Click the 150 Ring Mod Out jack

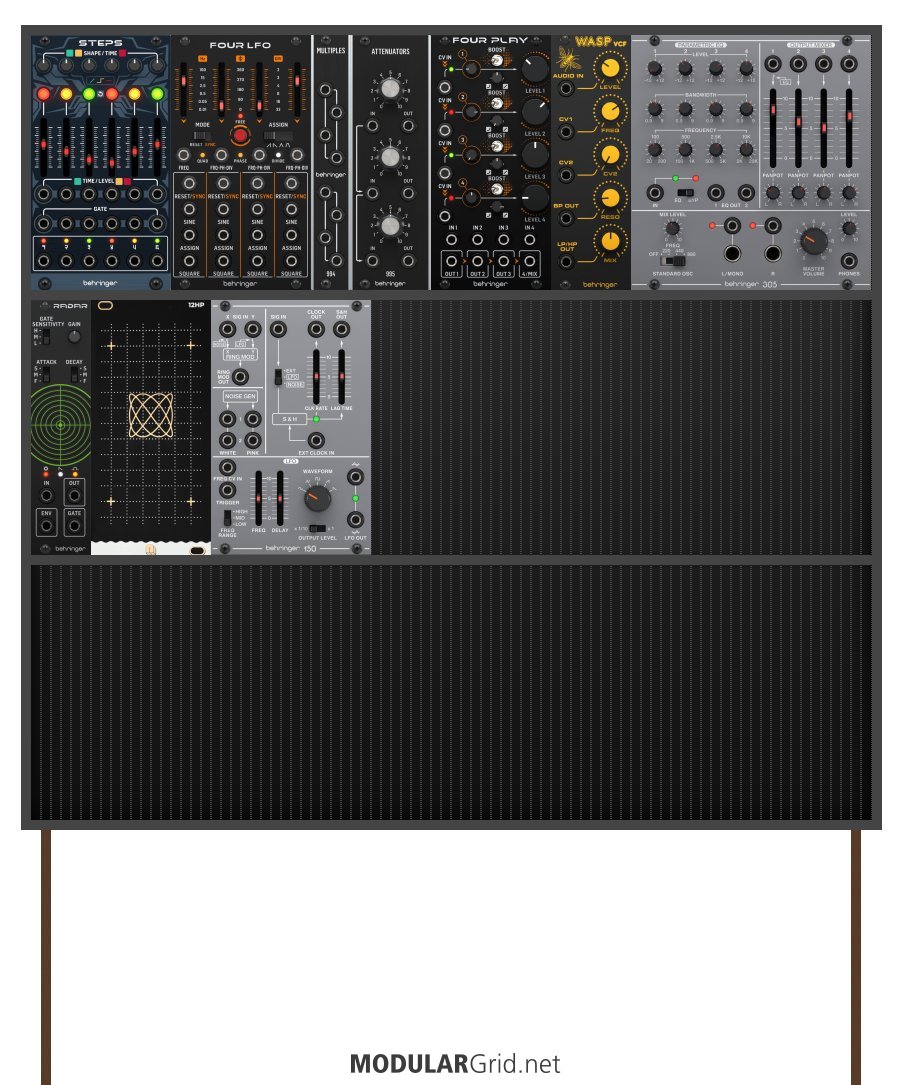click(240, 377)
